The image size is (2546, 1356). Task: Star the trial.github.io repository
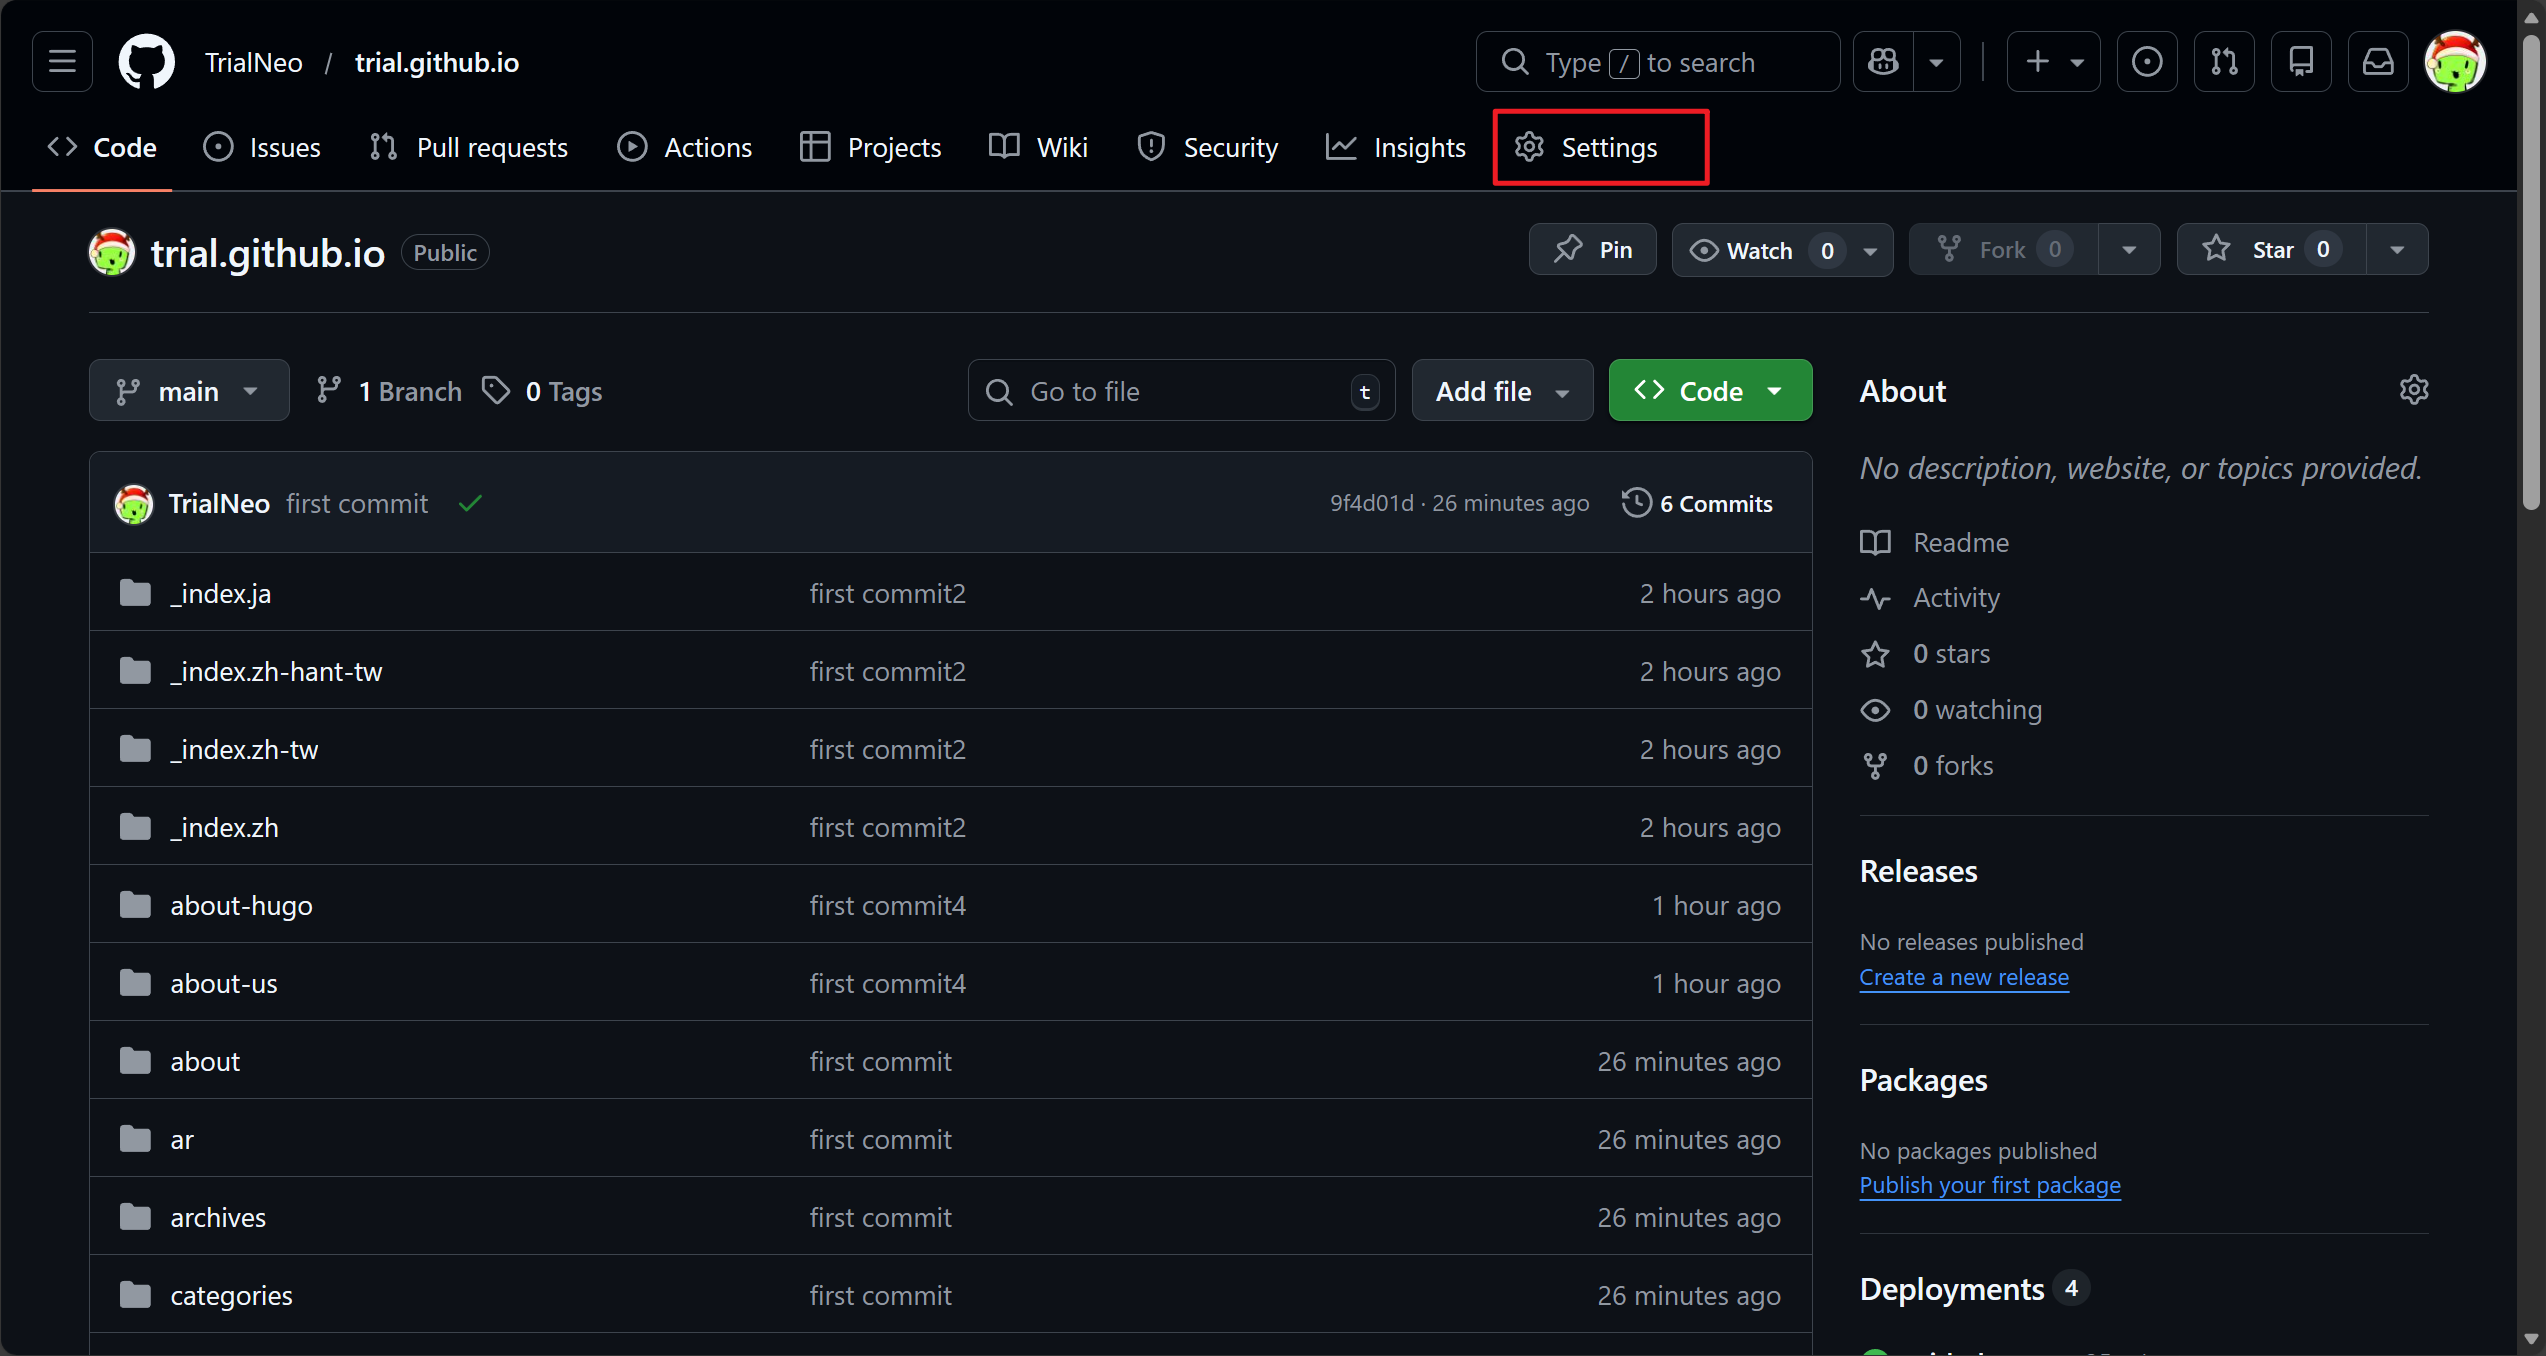2271,250
